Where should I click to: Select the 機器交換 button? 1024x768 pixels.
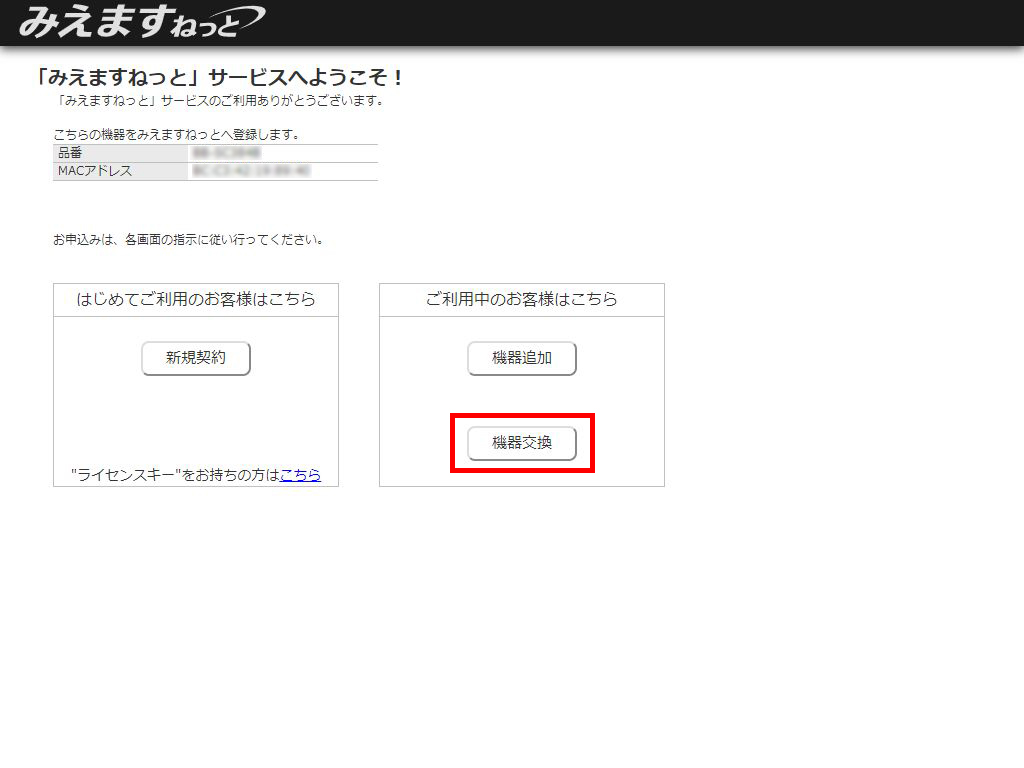click(521, 443)
